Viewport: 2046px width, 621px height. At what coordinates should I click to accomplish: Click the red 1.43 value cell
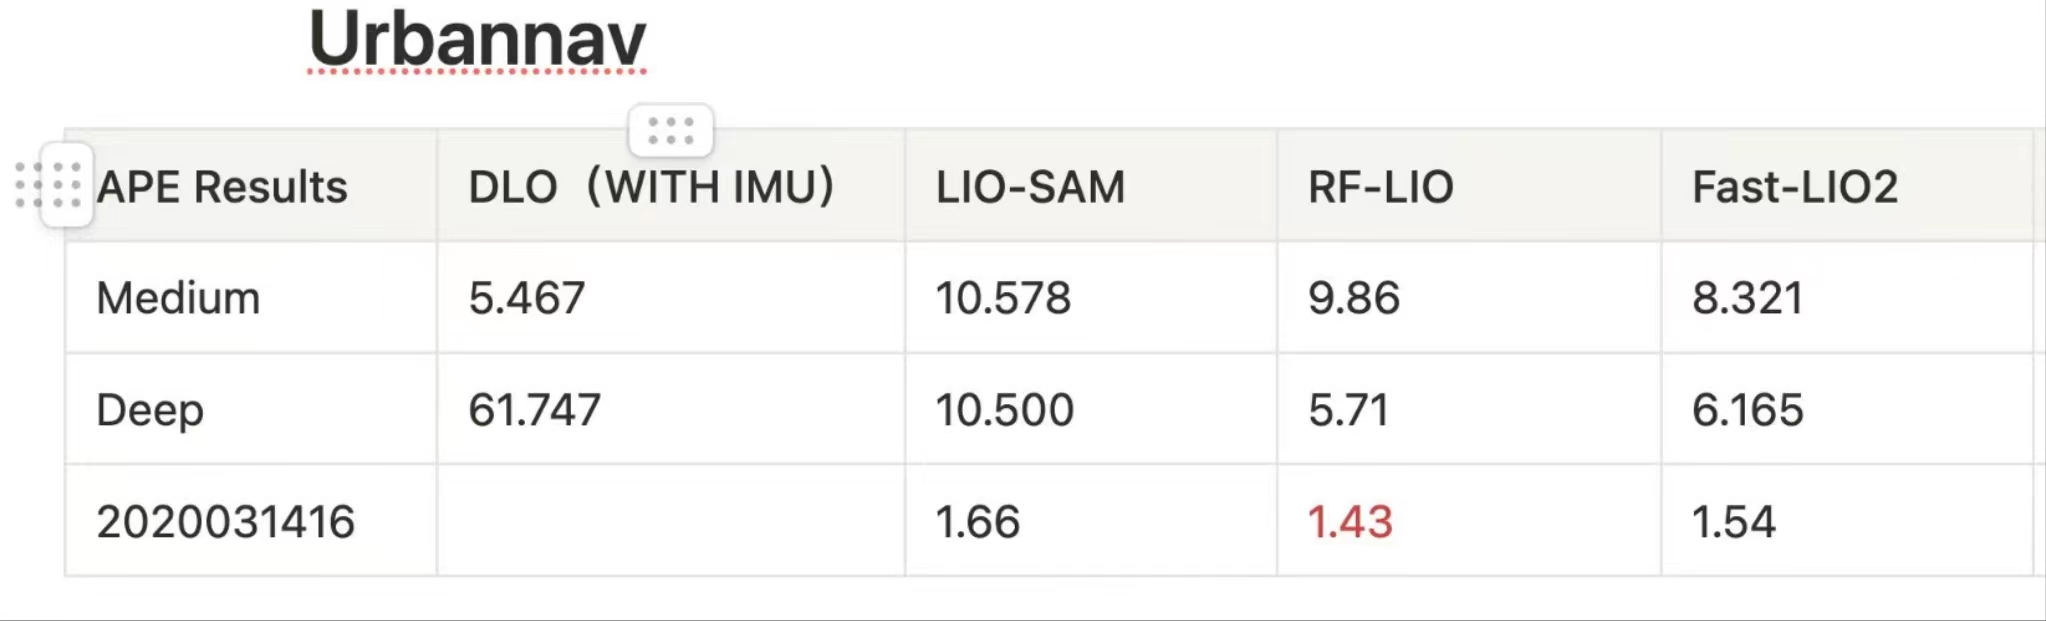1469,521
